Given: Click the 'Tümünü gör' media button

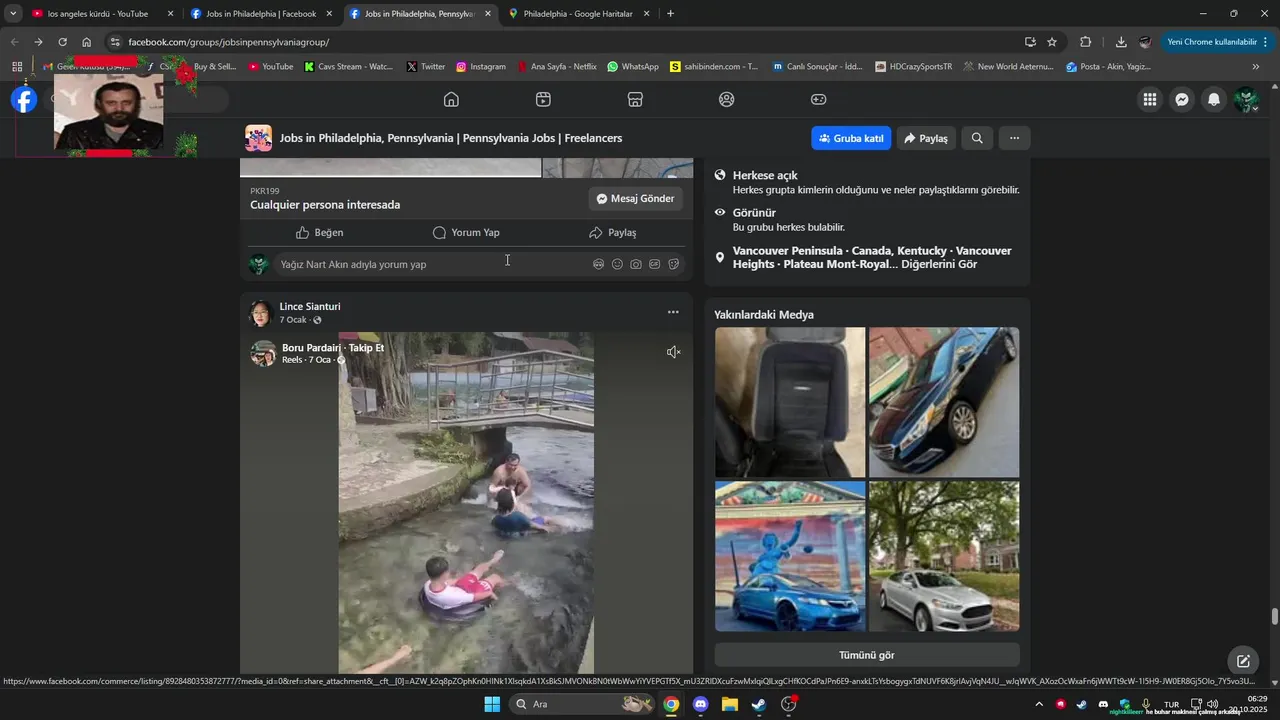Looking at the screenshot, I should pos(867,655).
